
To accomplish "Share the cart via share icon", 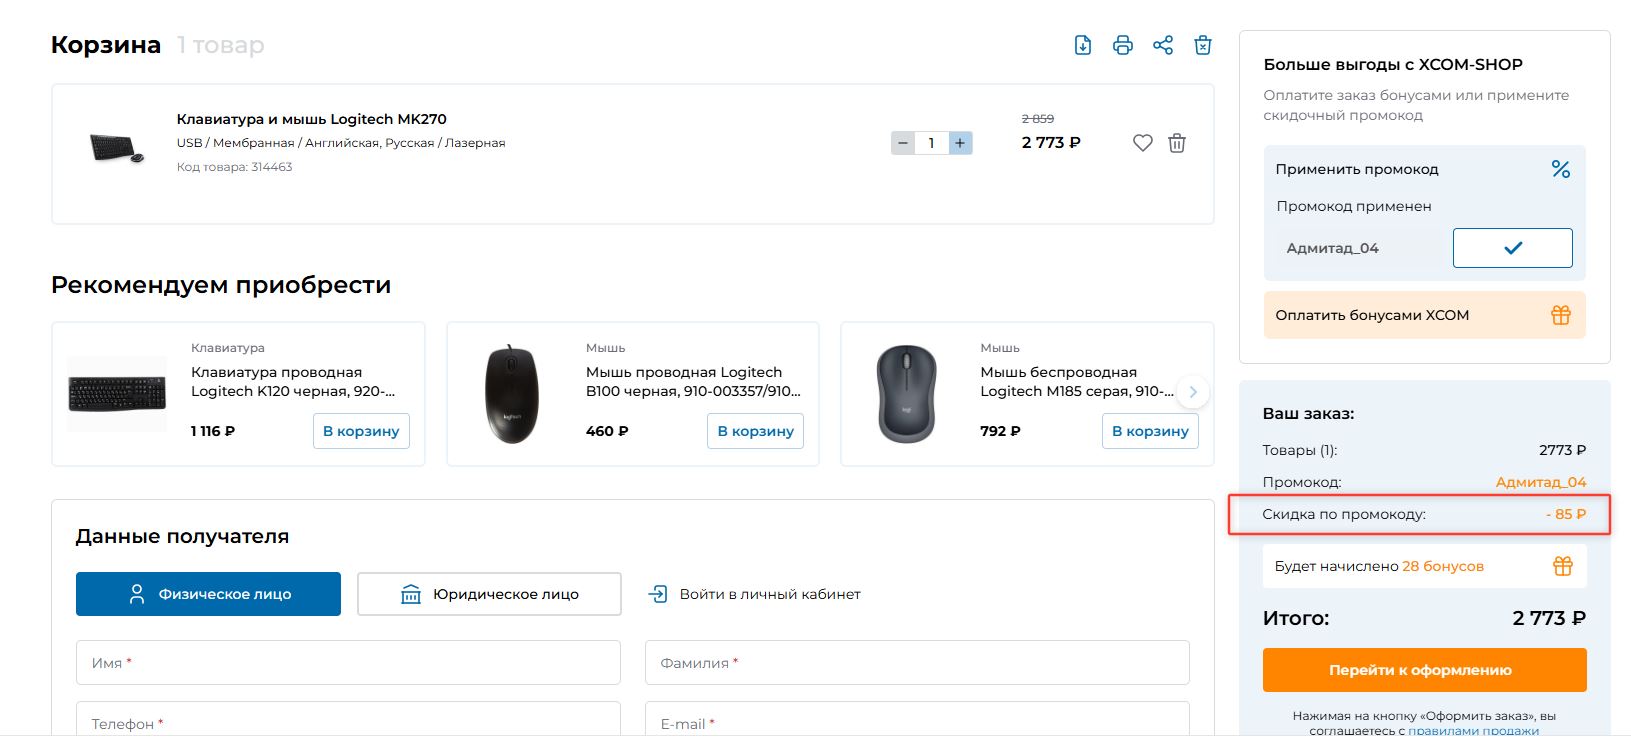I will (1163, 45).
